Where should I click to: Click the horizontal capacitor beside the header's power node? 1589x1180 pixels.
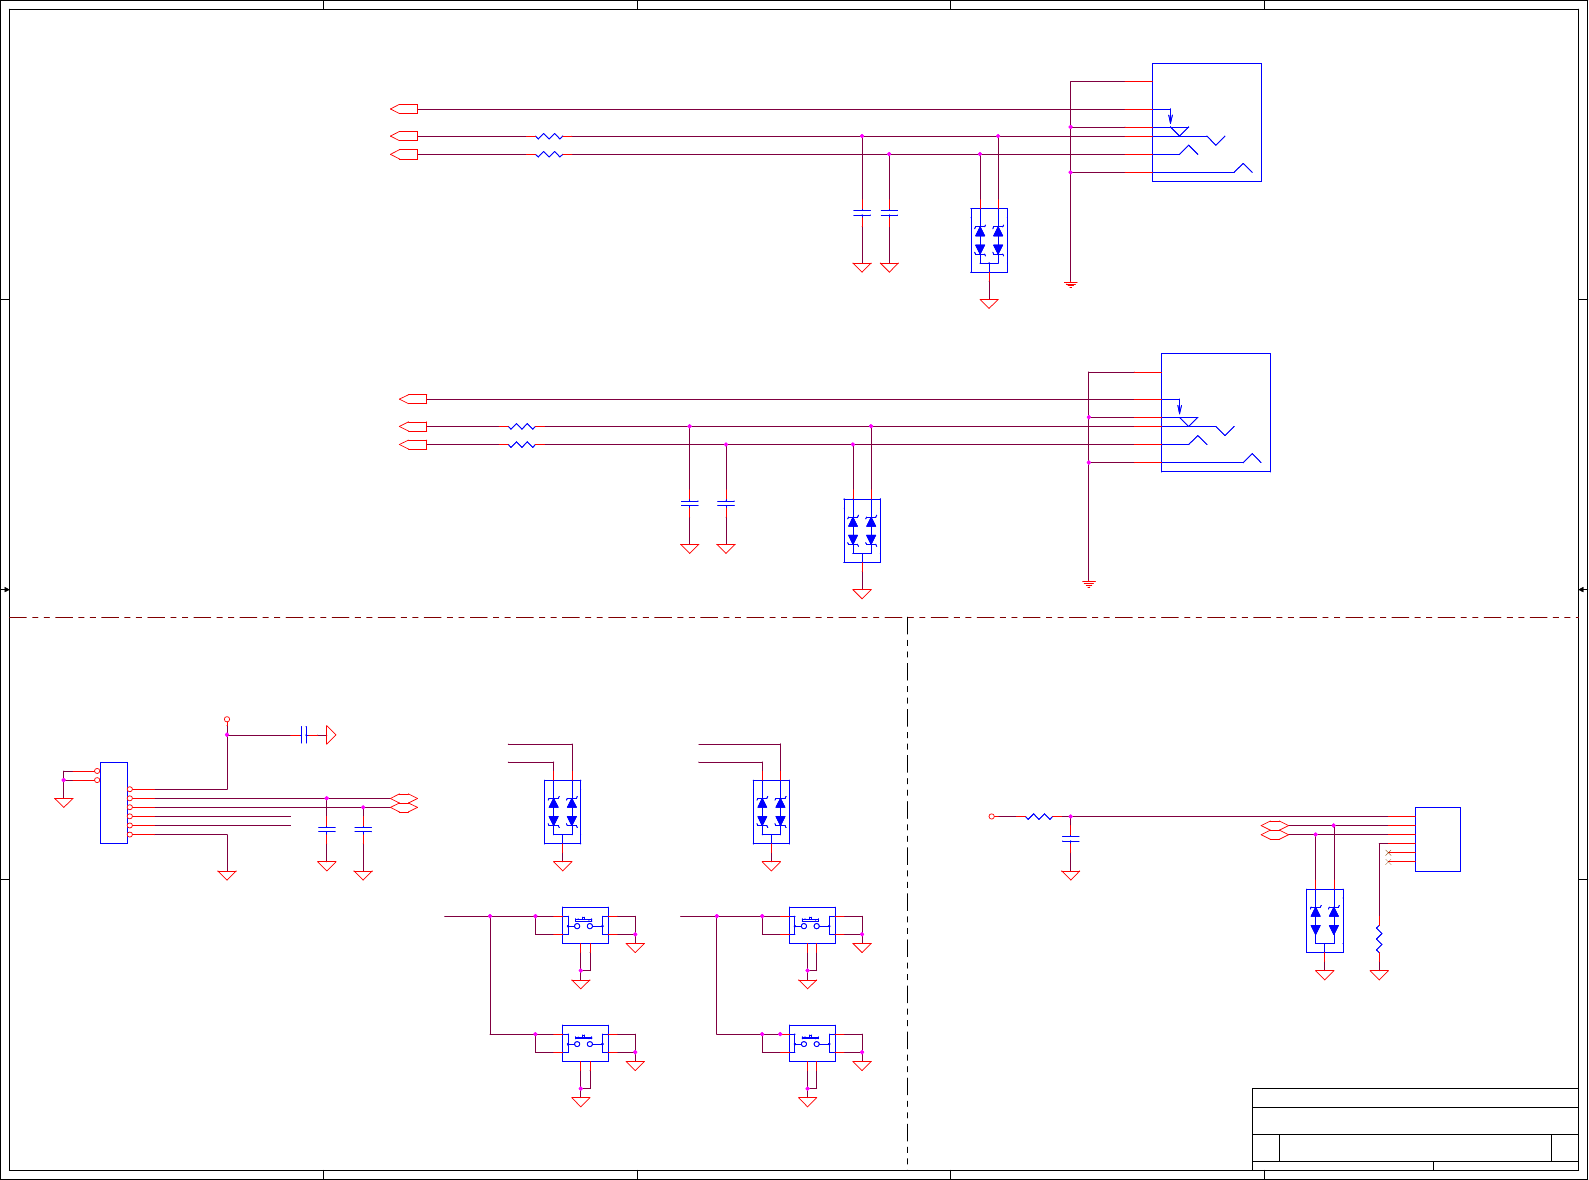pos(305,735)
